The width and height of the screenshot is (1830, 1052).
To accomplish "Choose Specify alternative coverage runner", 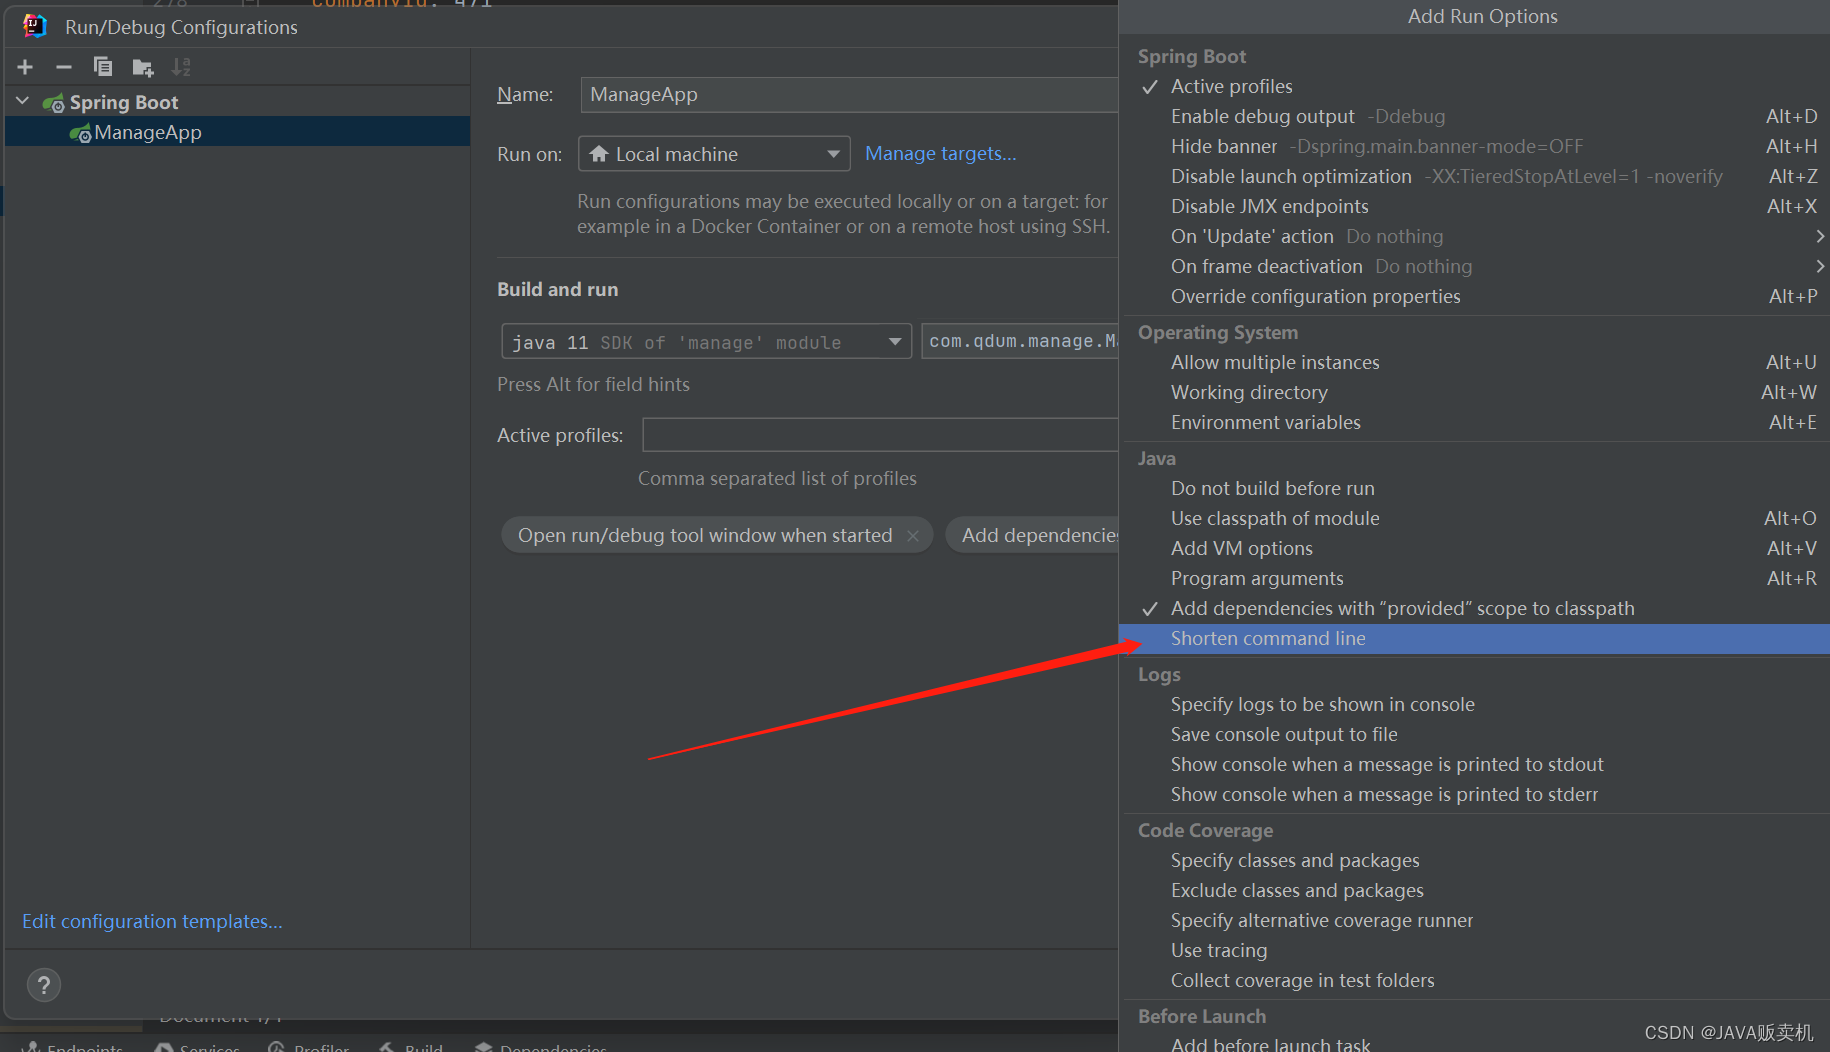I will [1474, 920].
